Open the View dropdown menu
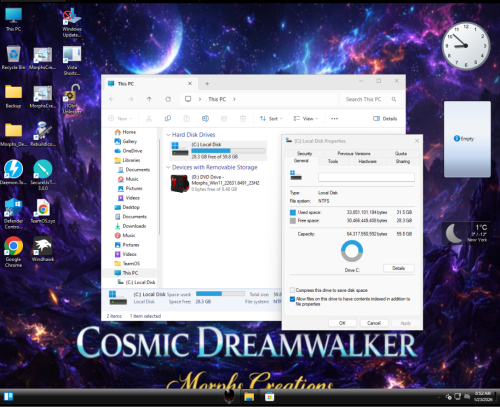 (306, 118)
